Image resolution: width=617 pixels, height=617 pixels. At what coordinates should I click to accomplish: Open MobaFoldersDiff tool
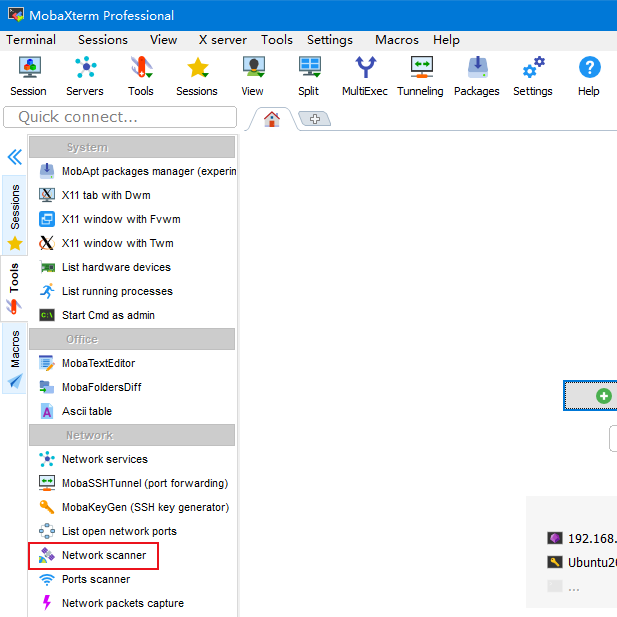click(90, 387)
